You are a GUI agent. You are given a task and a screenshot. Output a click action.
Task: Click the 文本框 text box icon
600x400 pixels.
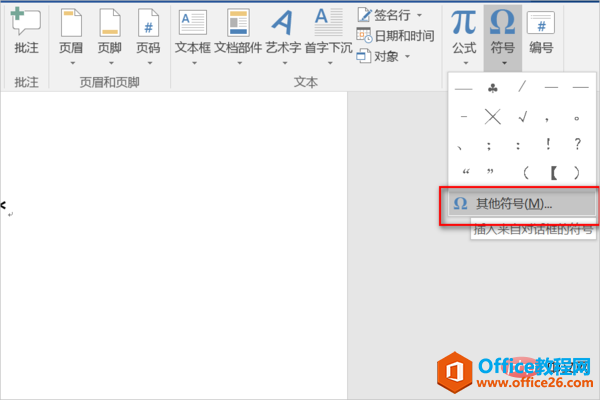[x=193, y=24]
